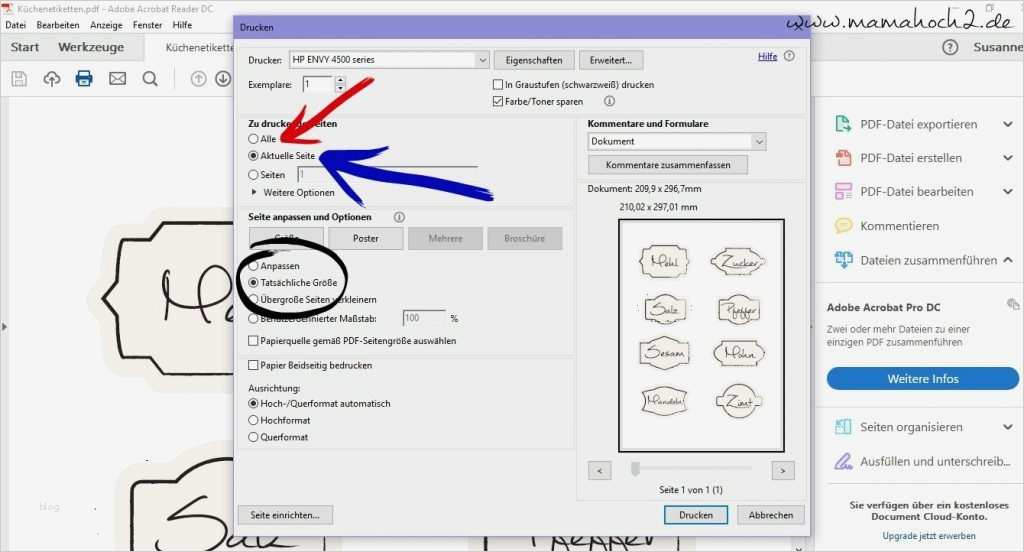Image resolution: width=1024 pixels, height=552 pixels.
Task: Switch to the Werkzeuge tab
Action: [91, 47]
